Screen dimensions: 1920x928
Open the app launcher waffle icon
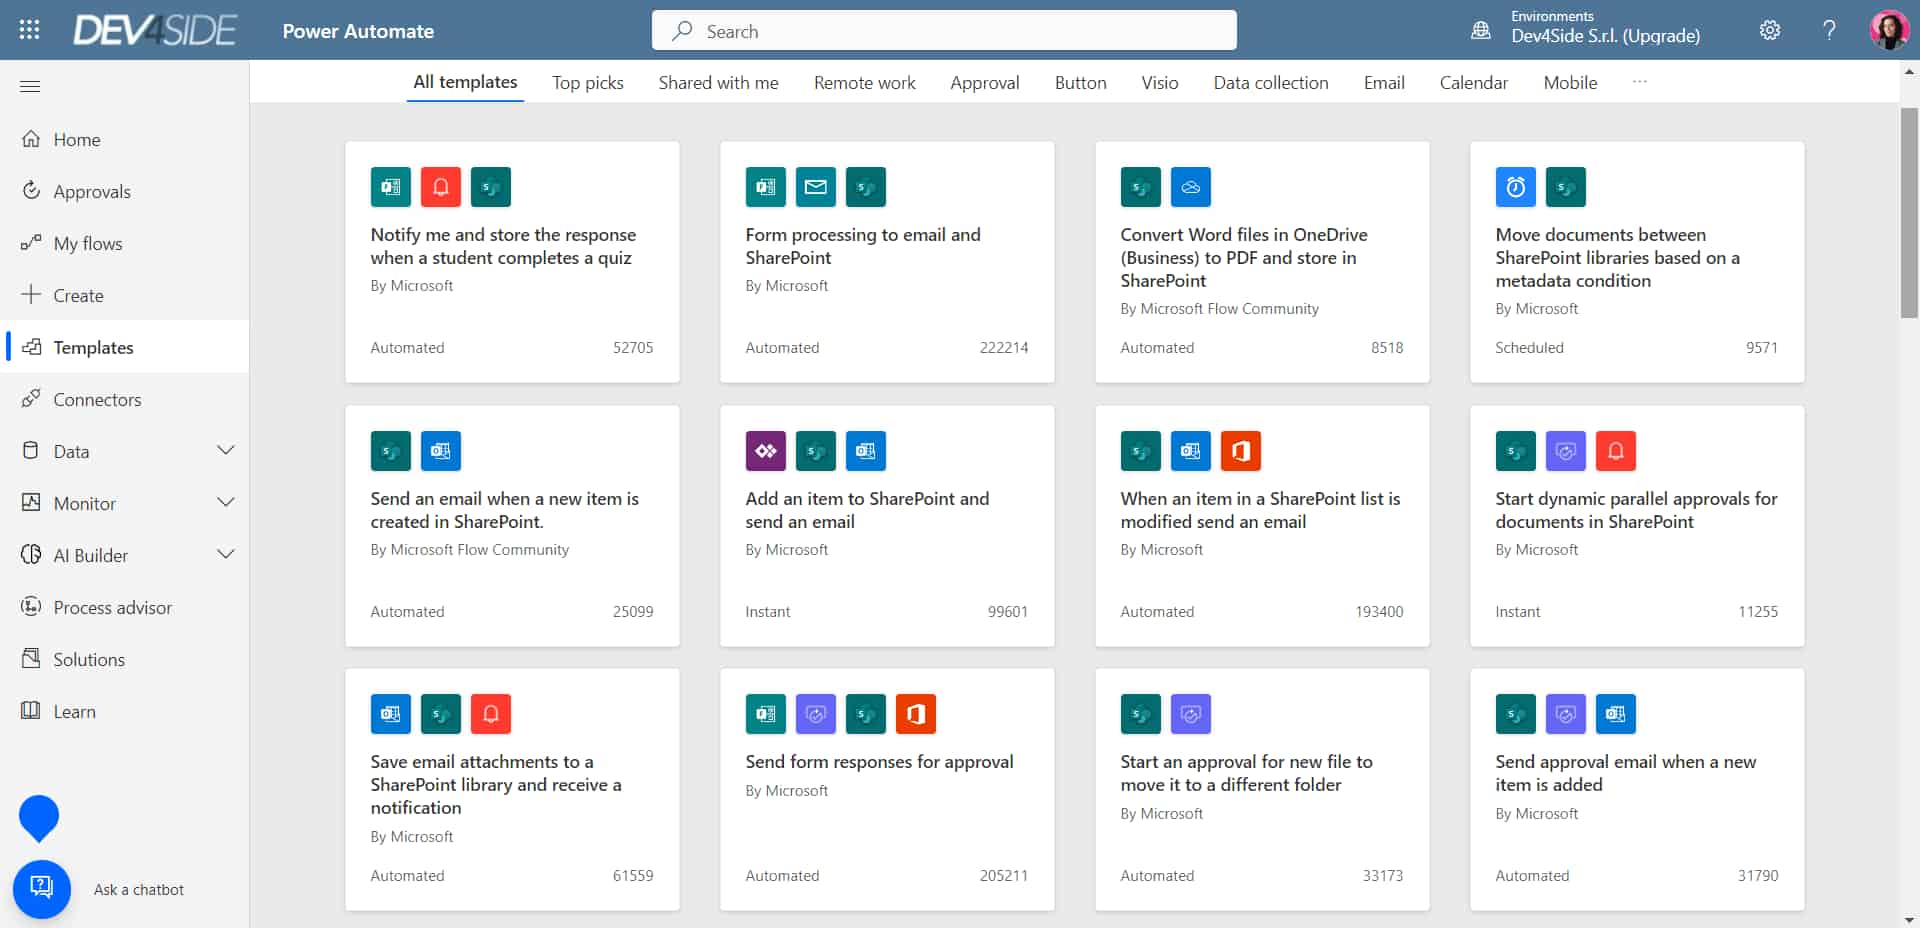tap(29, 30)
